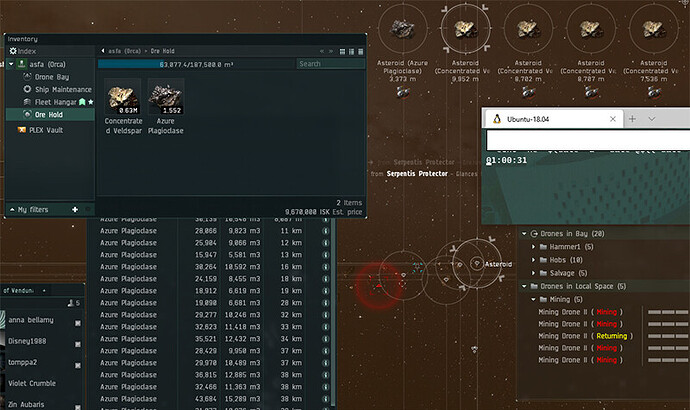Click mining drone icon under the 8,702 m asteroid
The height and width of the screenshot is (410, 690).
click(x=528, y=92)
